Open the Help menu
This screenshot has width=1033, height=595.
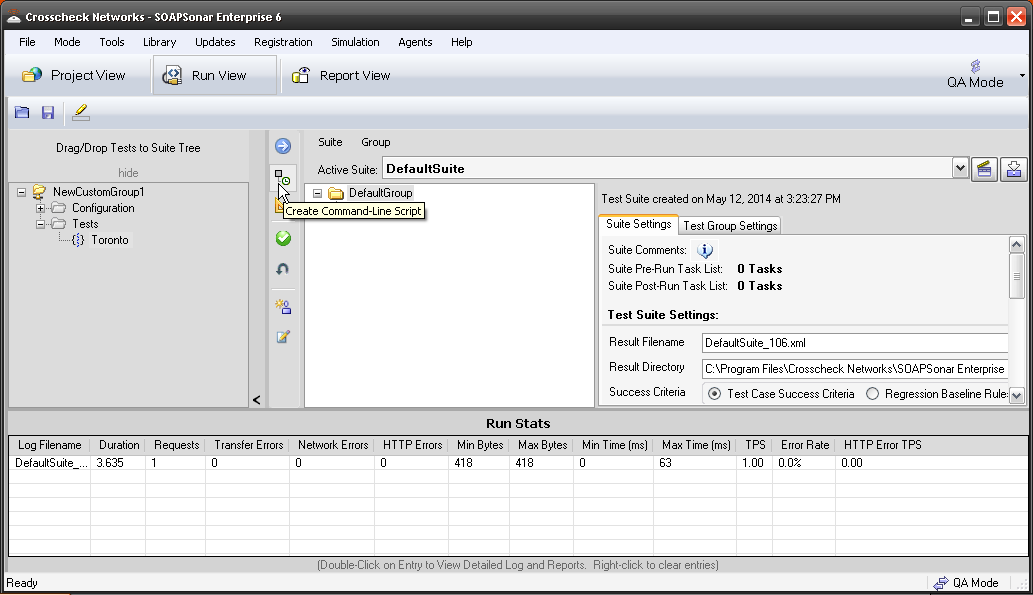click(461, 42)
